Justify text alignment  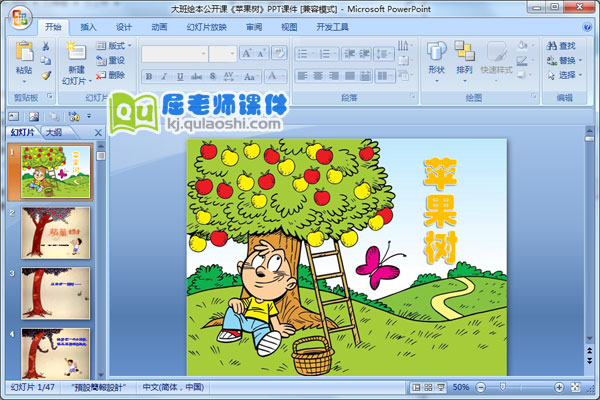349,76
